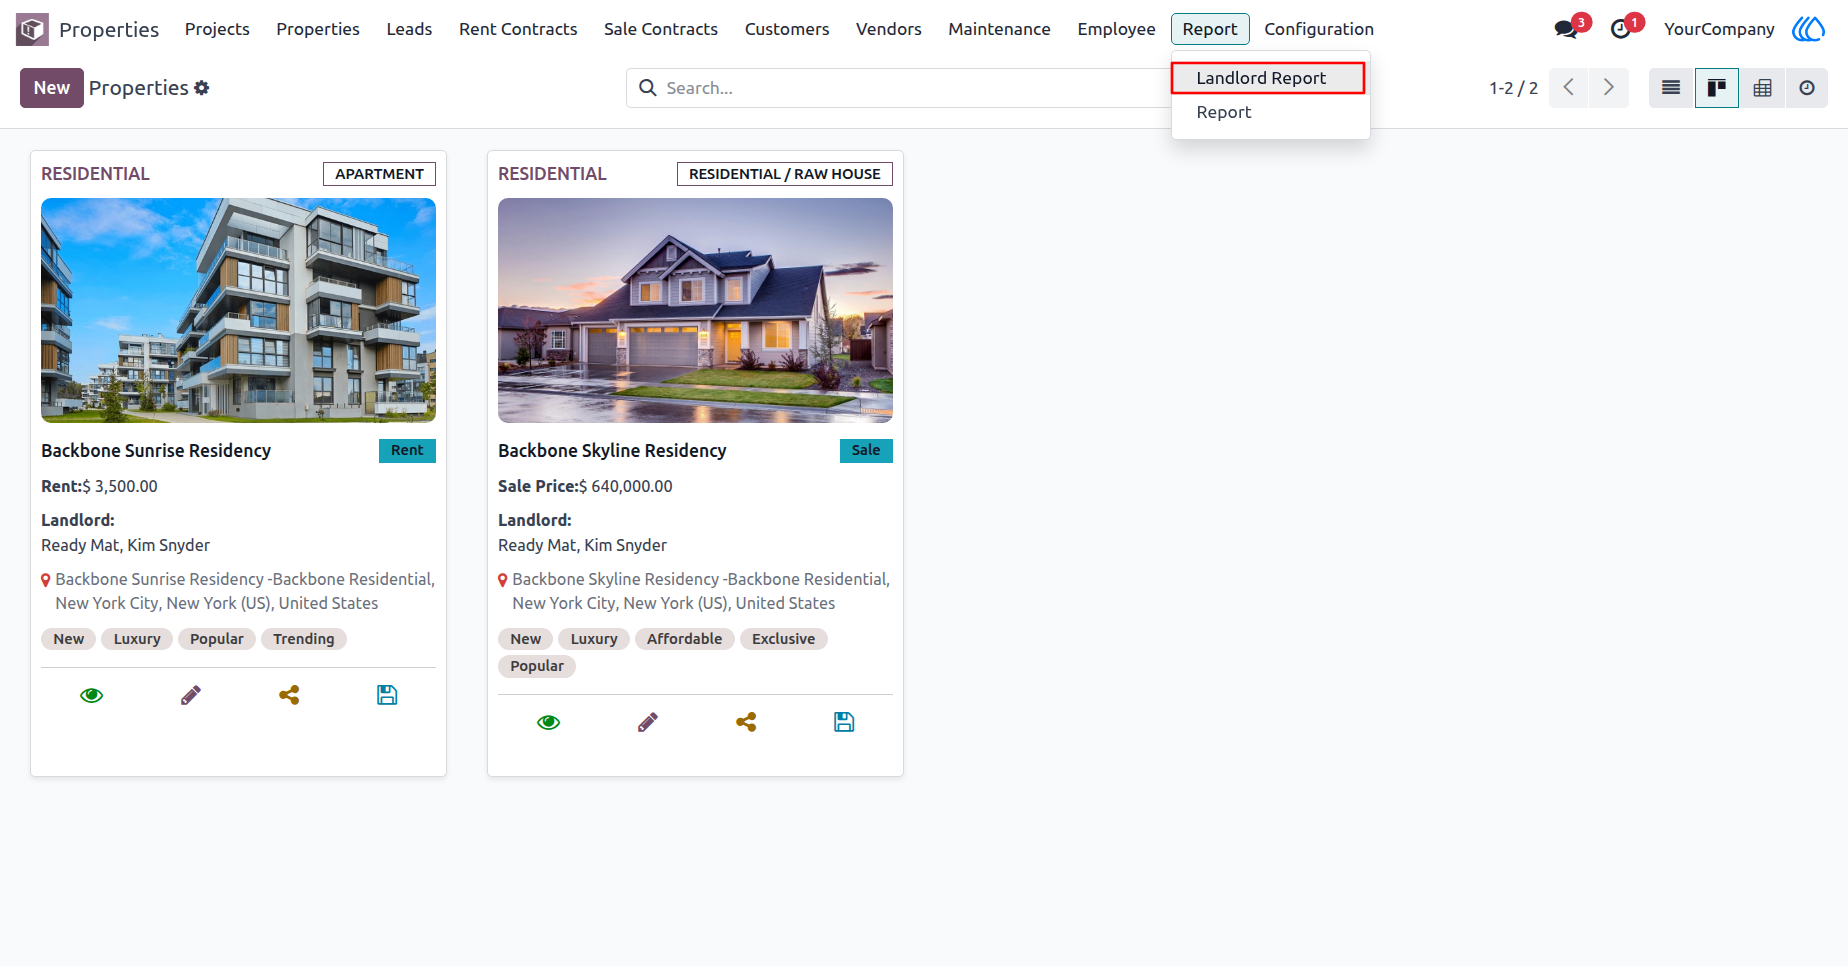Switch to pivot table view
The height and width of the screenshot is (966, 1848).
1763,88
